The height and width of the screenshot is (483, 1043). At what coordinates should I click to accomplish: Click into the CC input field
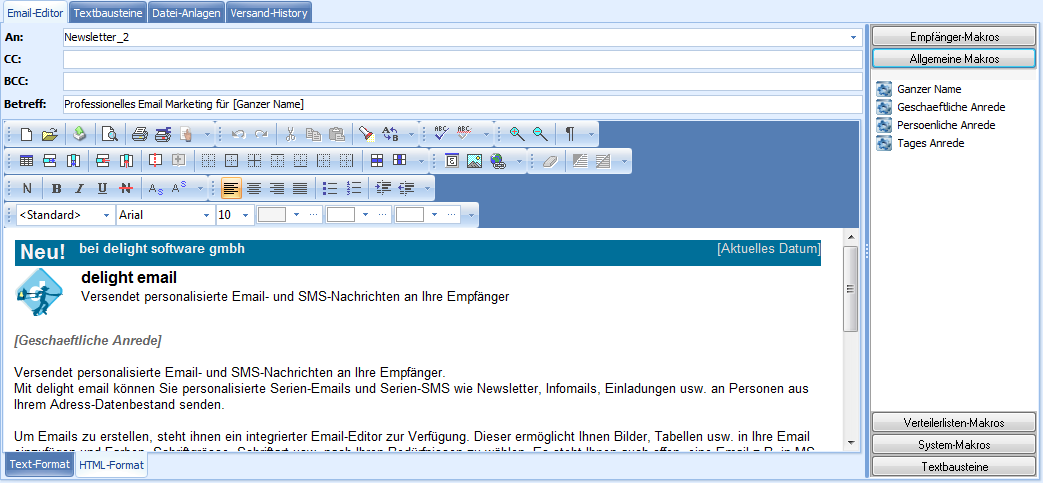[x=462, y=59]
